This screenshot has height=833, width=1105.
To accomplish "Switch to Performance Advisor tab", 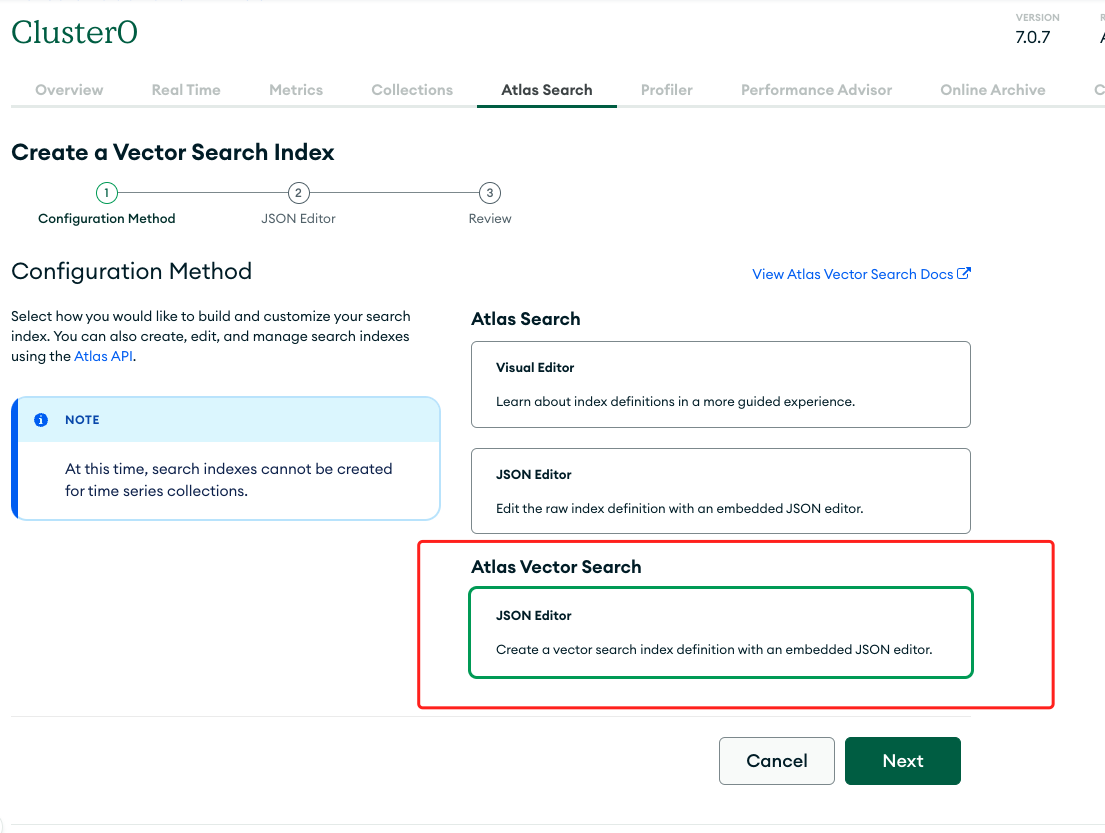I will tap(816, 90).
